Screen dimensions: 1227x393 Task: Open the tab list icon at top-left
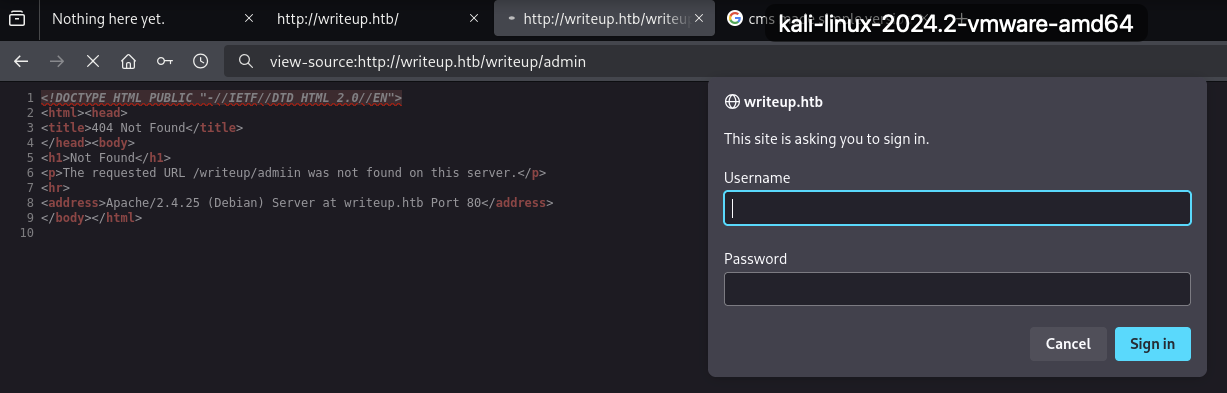17,18
